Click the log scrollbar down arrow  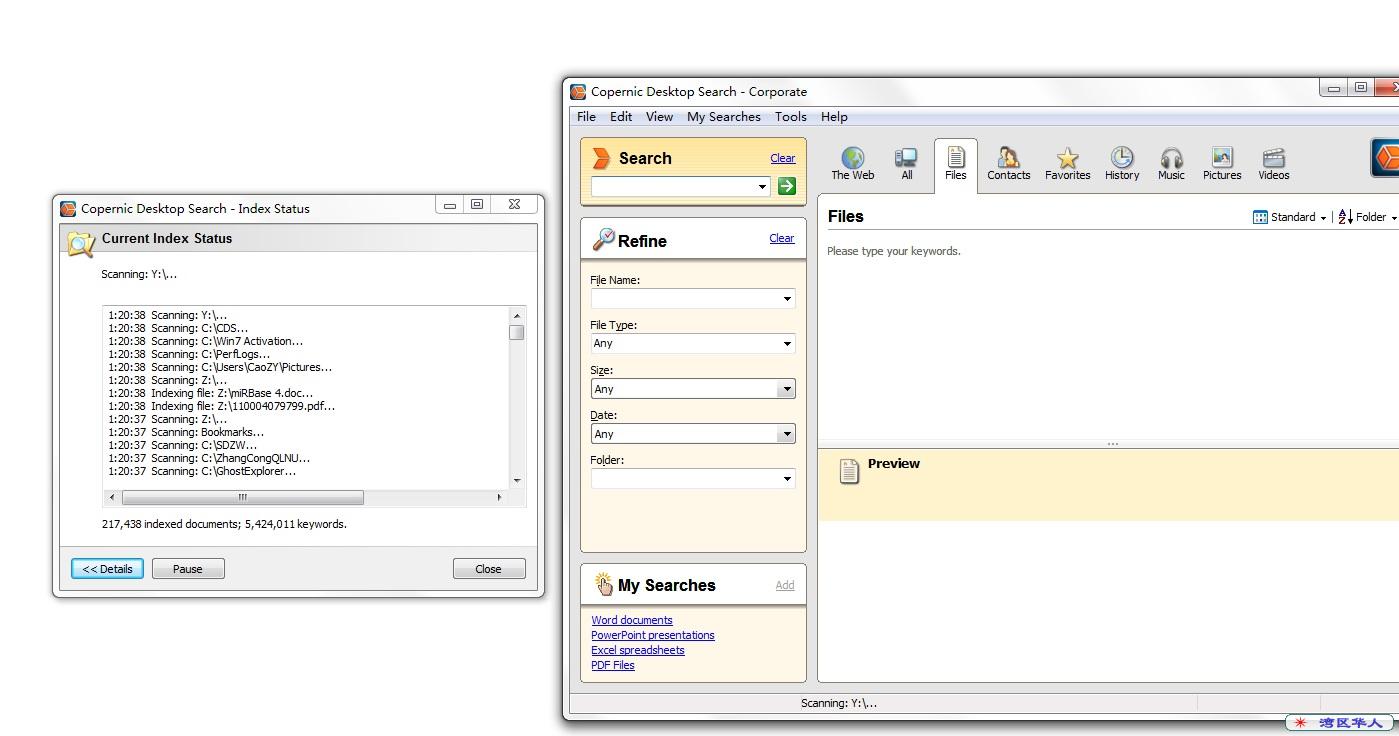click(x=517, y=481)
